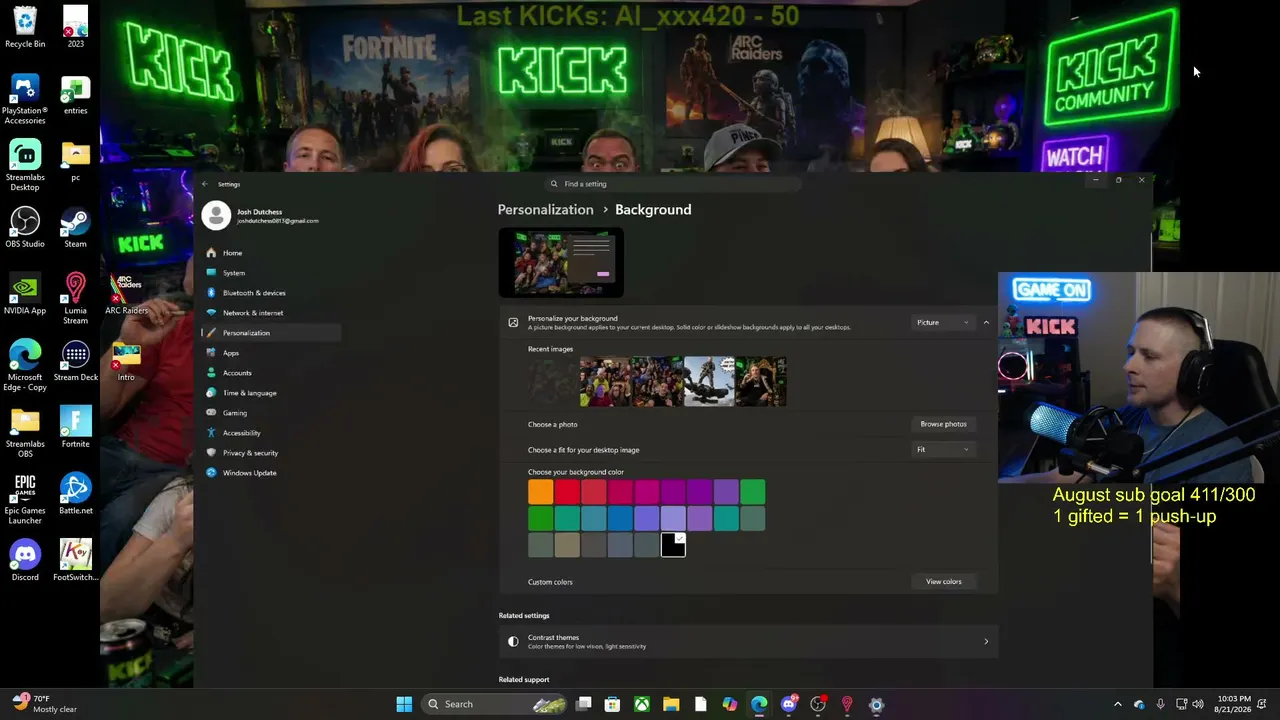The height and width of the screenshot is (720, 1280).
Task: Go back using the Settings back arrow
Action: click(205, 184)
